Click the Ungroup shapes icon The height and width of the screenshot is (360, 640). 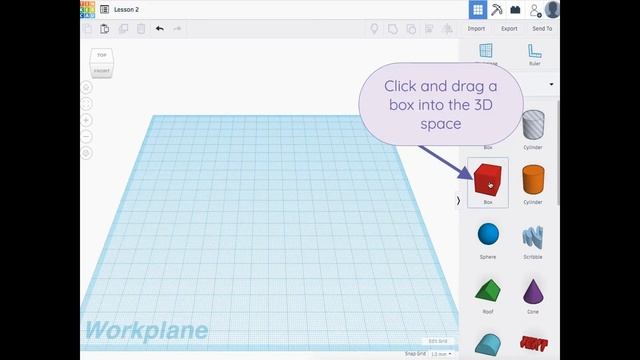[x=411, y=29]
